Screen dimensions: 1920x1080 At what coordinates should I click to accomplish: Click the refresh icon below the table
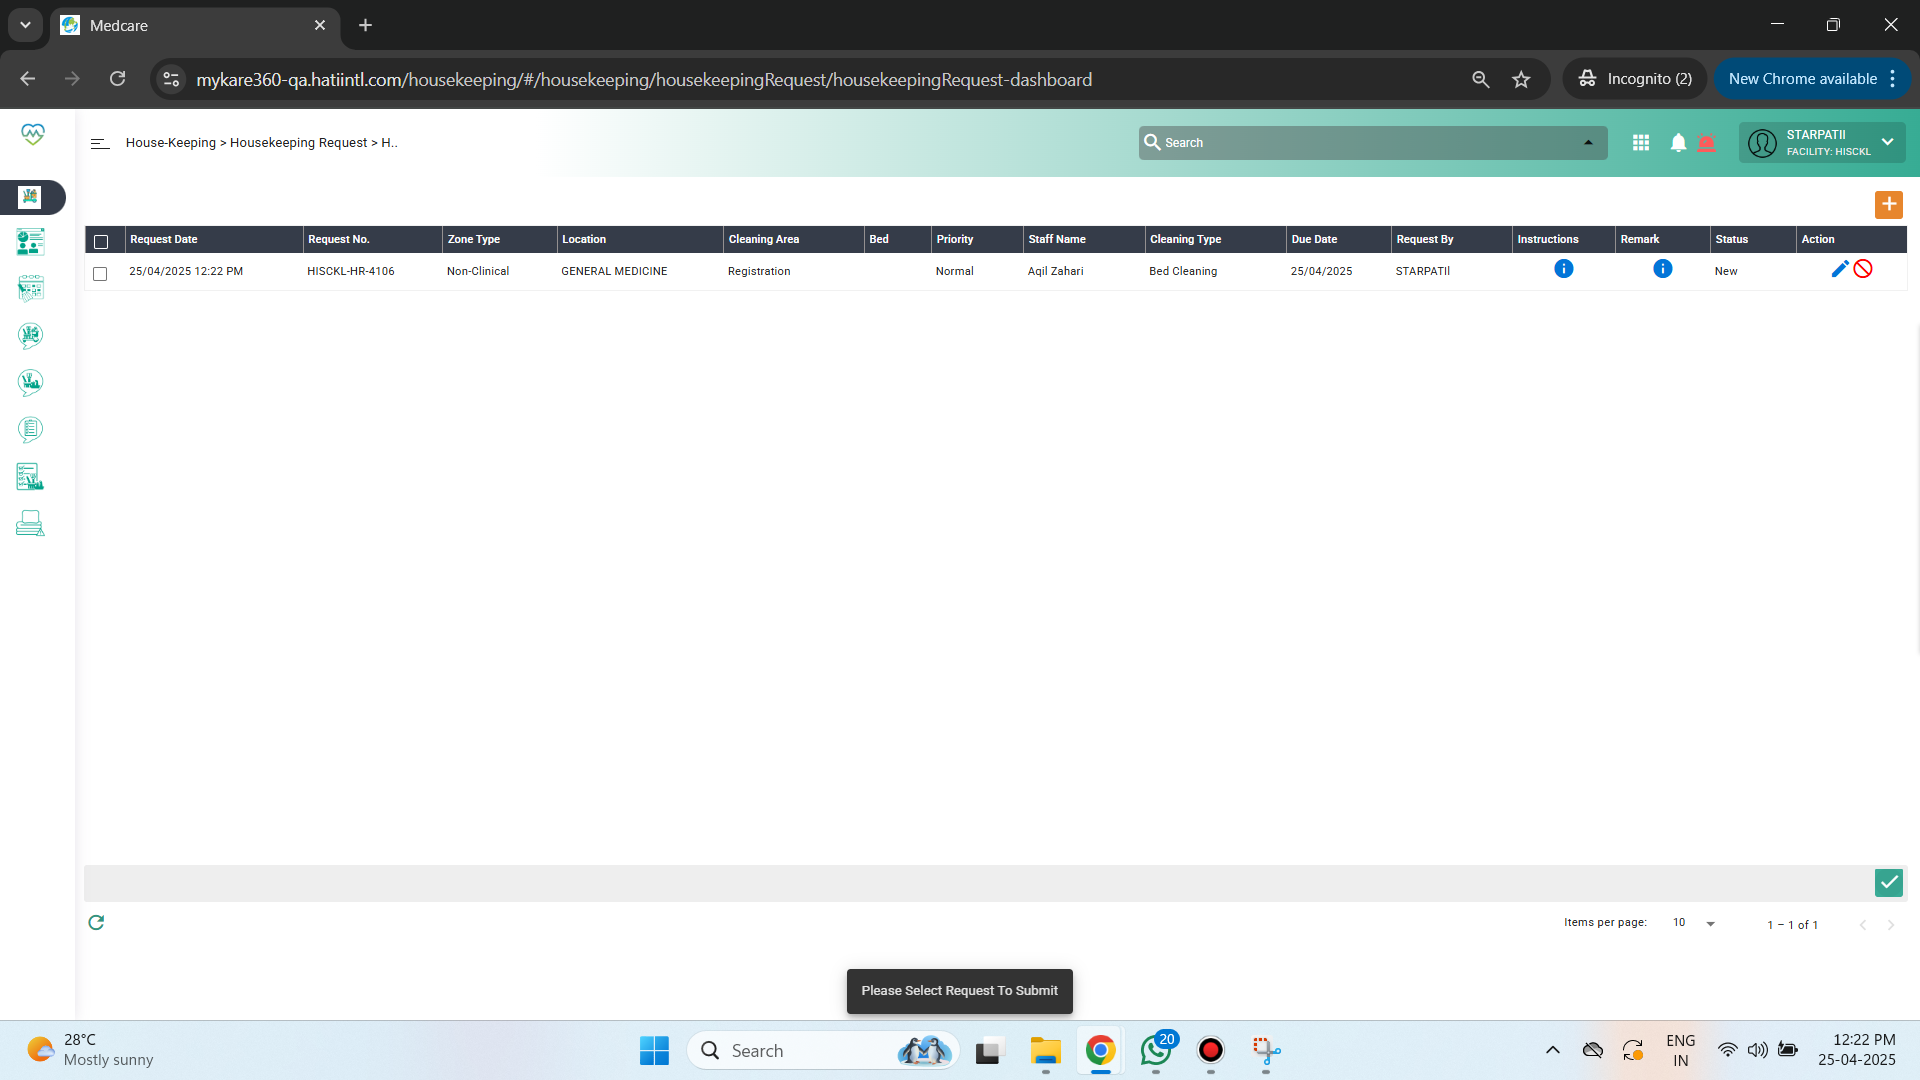96,922
